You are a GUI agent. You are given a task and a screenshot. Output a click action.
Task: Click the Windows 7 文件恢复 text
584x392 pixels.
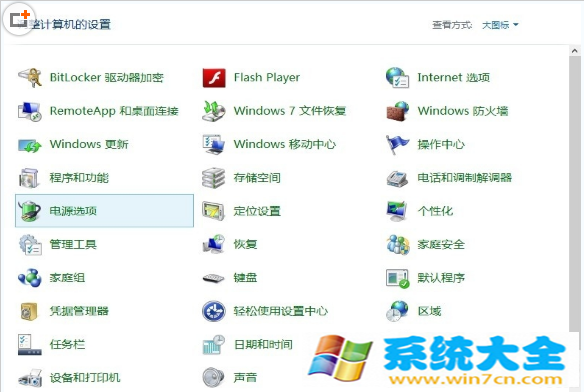[290, 111]
